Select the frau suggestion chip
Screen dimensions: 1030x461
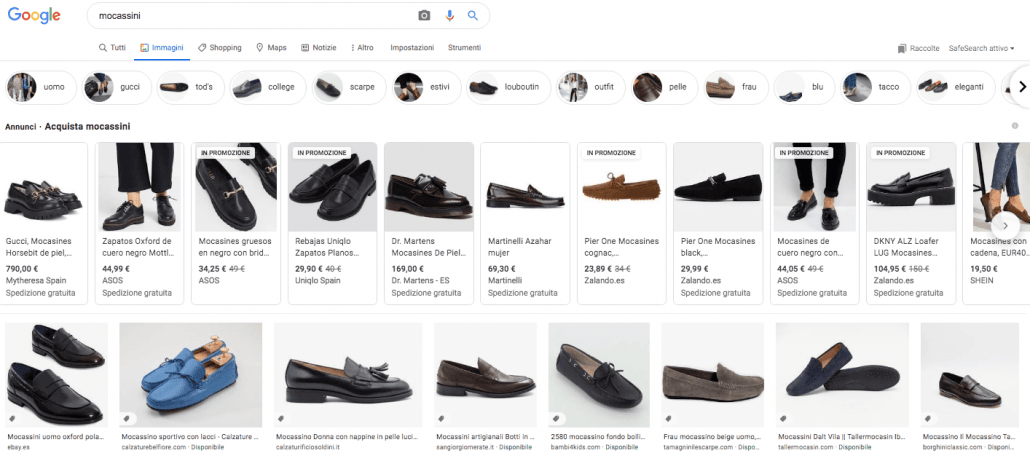736,87
